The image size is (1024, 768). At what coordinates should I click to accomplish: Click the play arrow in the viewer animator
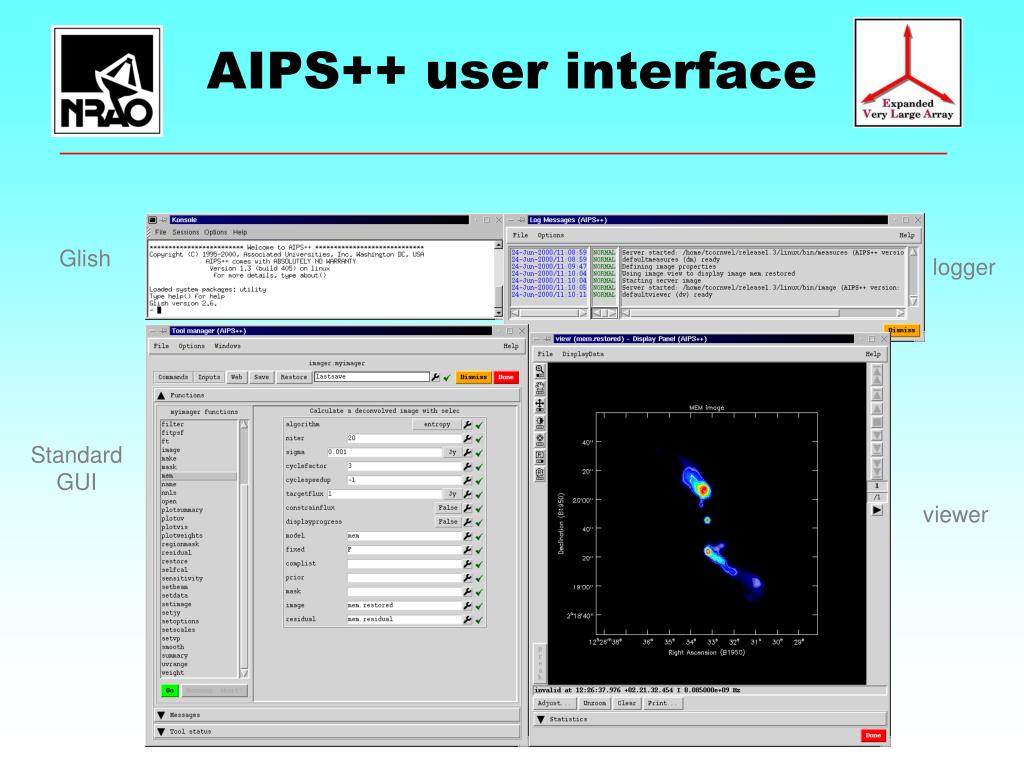[x=877, y=510]
